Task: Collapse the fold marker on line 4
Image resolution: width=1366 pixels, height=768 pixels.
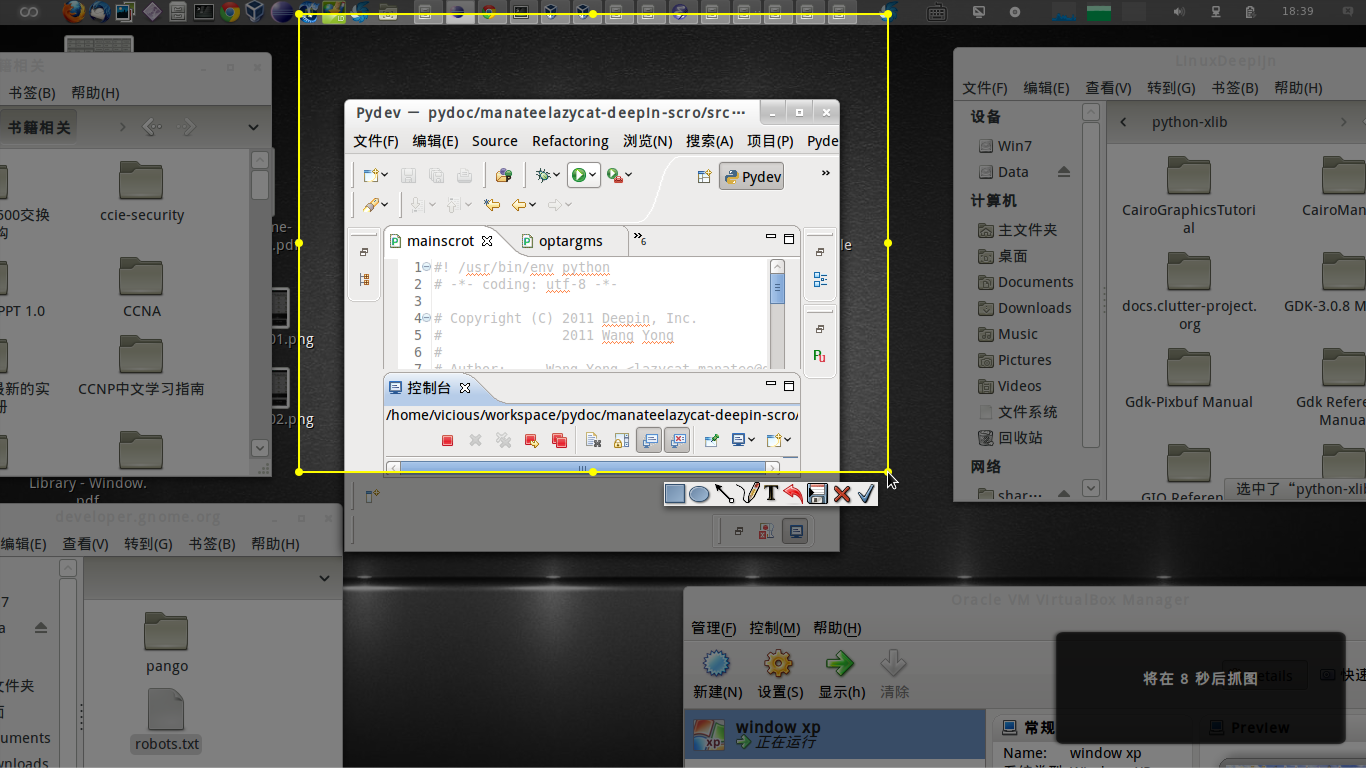Action: [x=426, y=318]
